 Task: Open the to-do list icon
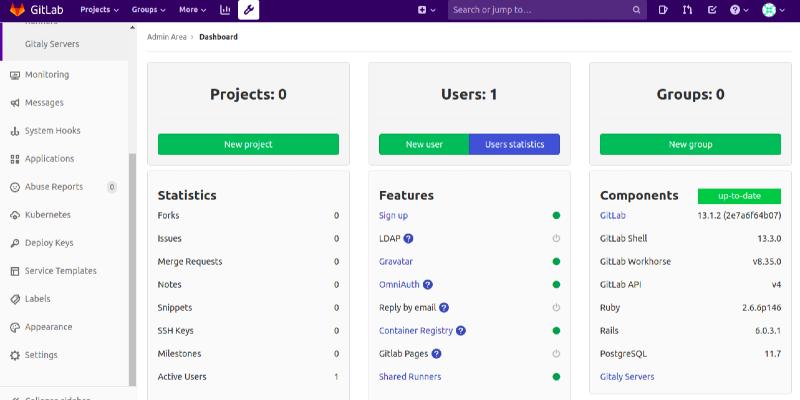[x=711, y=10]
